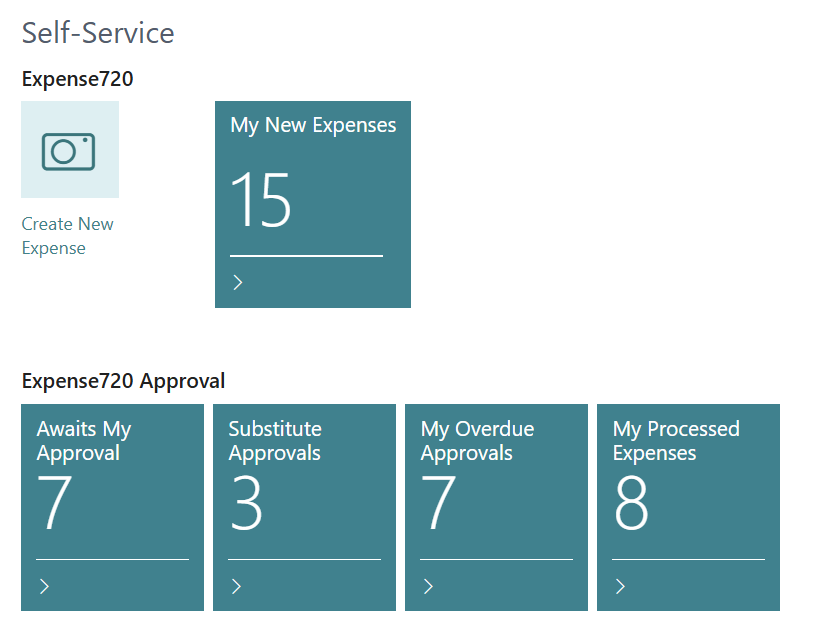This screenshot has height=643, width=817.
Task: Select the count 8 in My Processed Expenses
Action: [x=631, y=502]
